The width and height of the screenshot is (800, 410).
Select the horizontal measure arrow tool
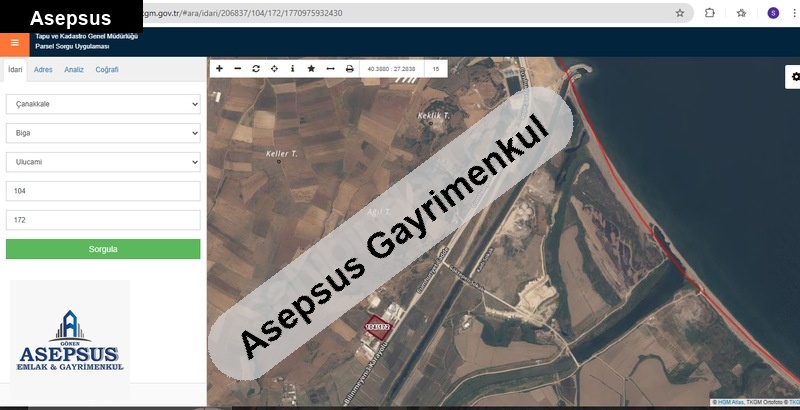click(330, 69)
